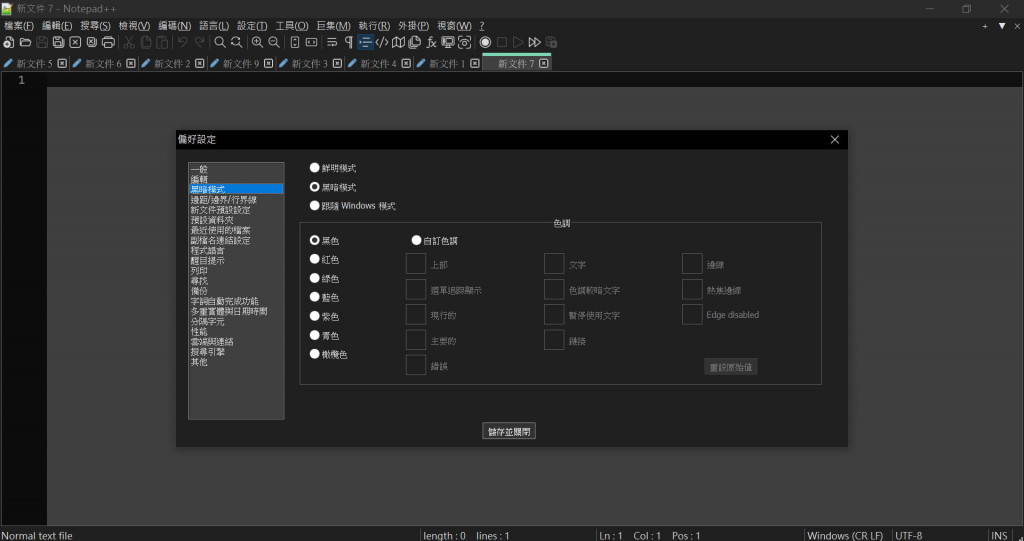Click INS mode in status bar
The width and height of the screenshot is (1024, 541).
tap(999, 535)
